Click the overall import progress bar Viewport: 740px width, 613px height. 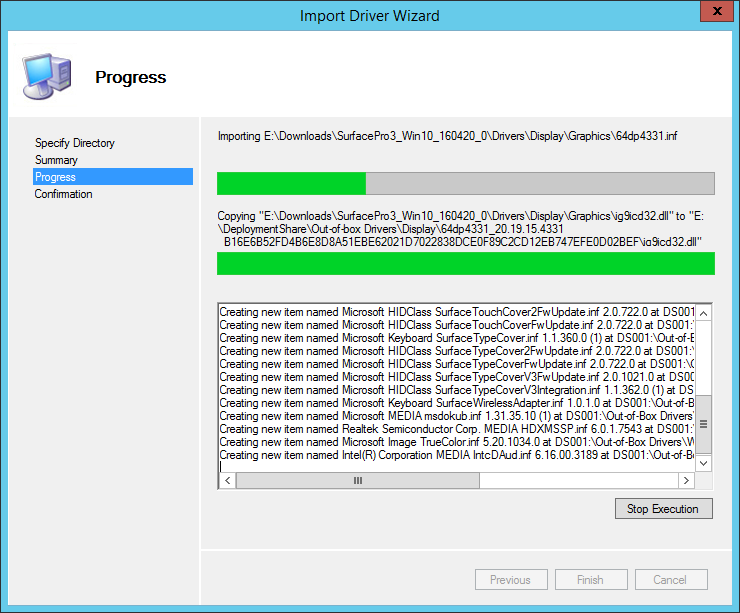[465, 183]
